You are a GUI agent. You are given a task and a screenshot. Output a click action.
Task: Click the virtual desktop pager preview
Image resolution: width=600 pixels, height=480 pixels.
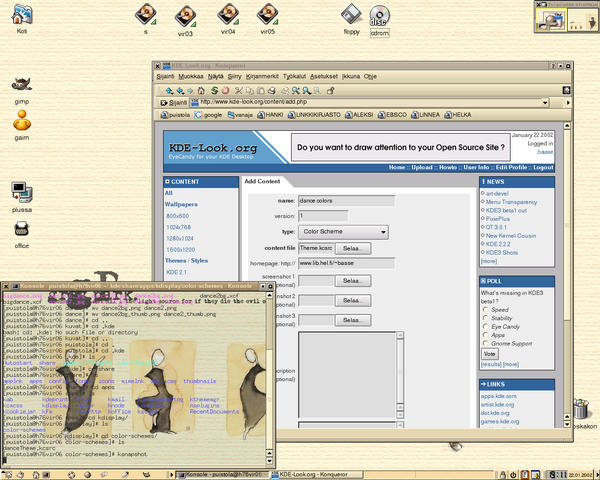566,20
